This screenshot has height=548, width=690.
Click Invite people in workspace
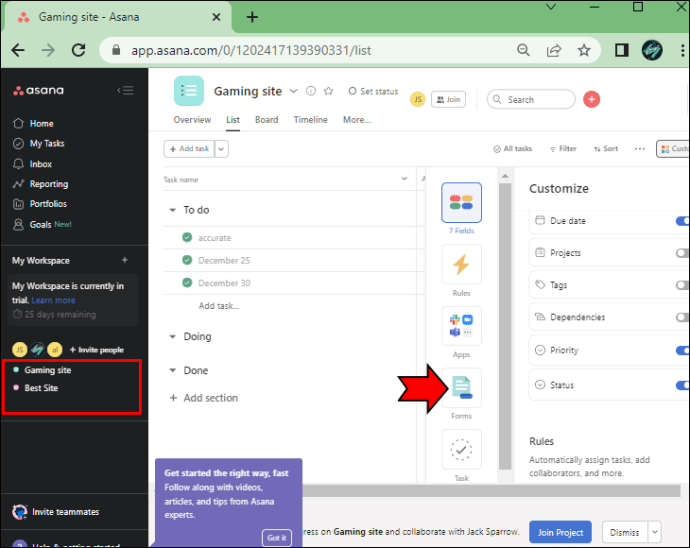[x=97, y=350]
